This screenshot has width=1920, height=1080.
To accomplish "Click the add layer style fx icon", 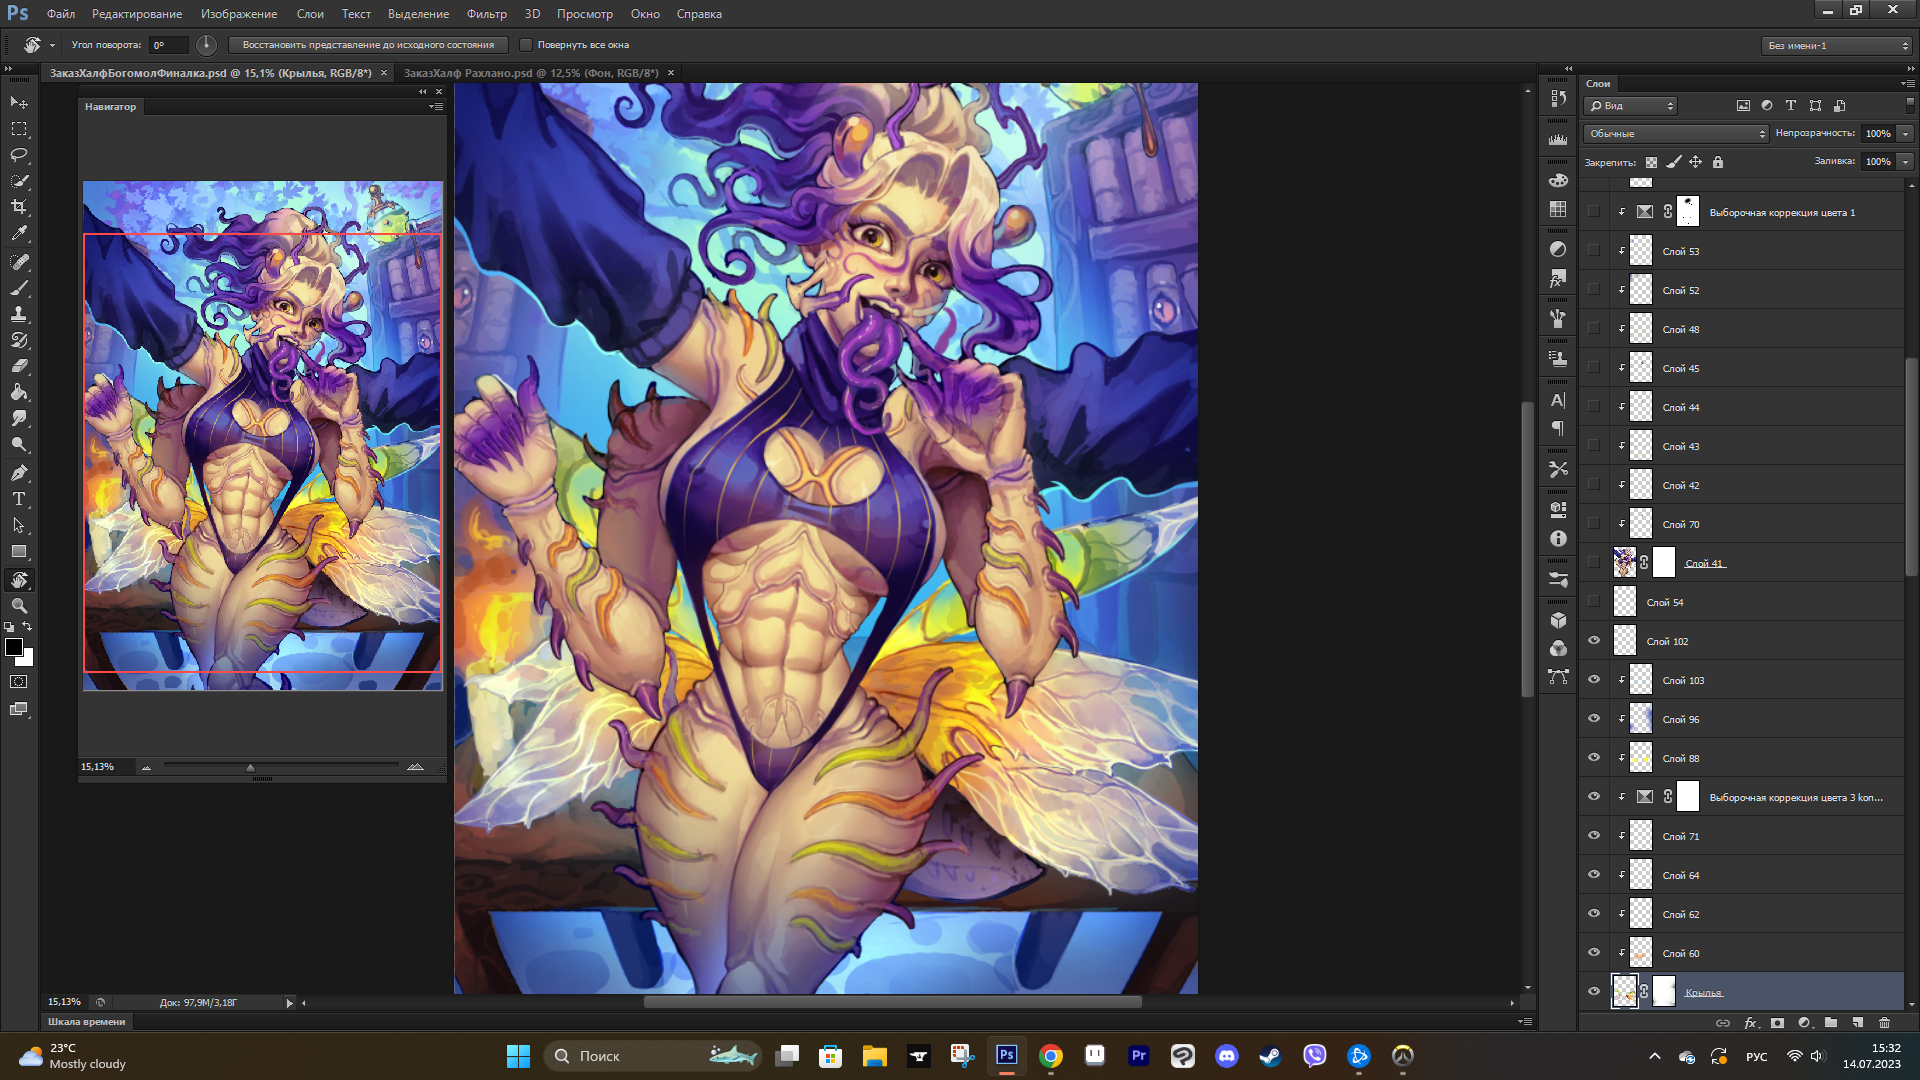I will (x=1750, y=1023).
